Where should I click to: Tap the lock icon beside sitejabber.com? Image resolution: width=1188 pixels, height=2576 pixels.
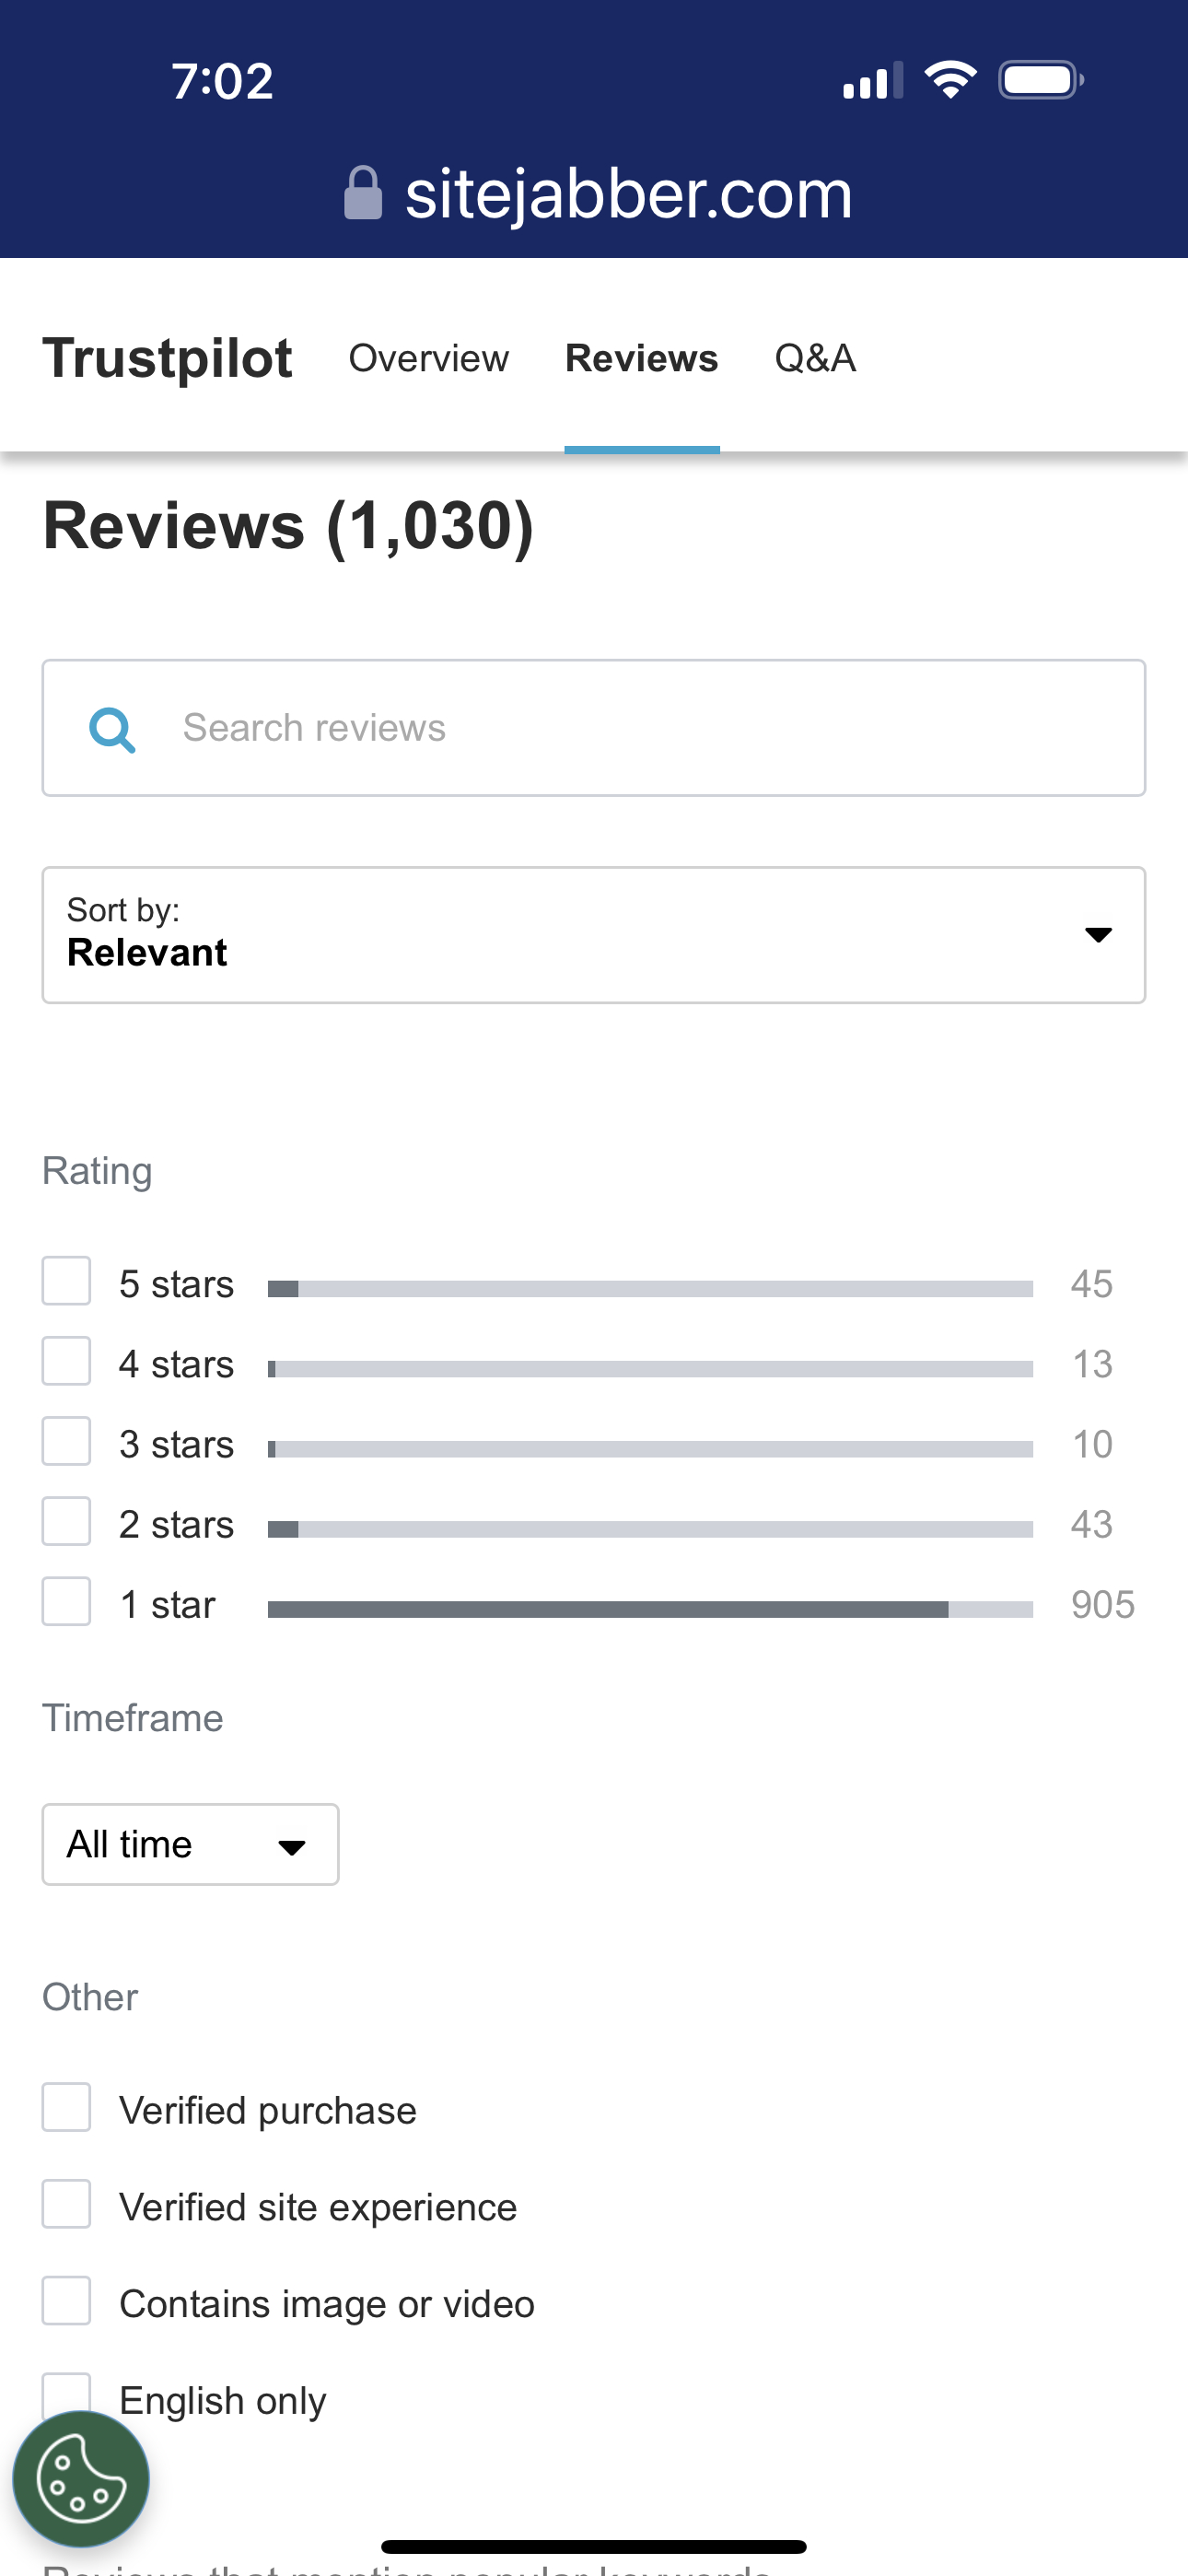pyautogui.click(x=363, y=193)
